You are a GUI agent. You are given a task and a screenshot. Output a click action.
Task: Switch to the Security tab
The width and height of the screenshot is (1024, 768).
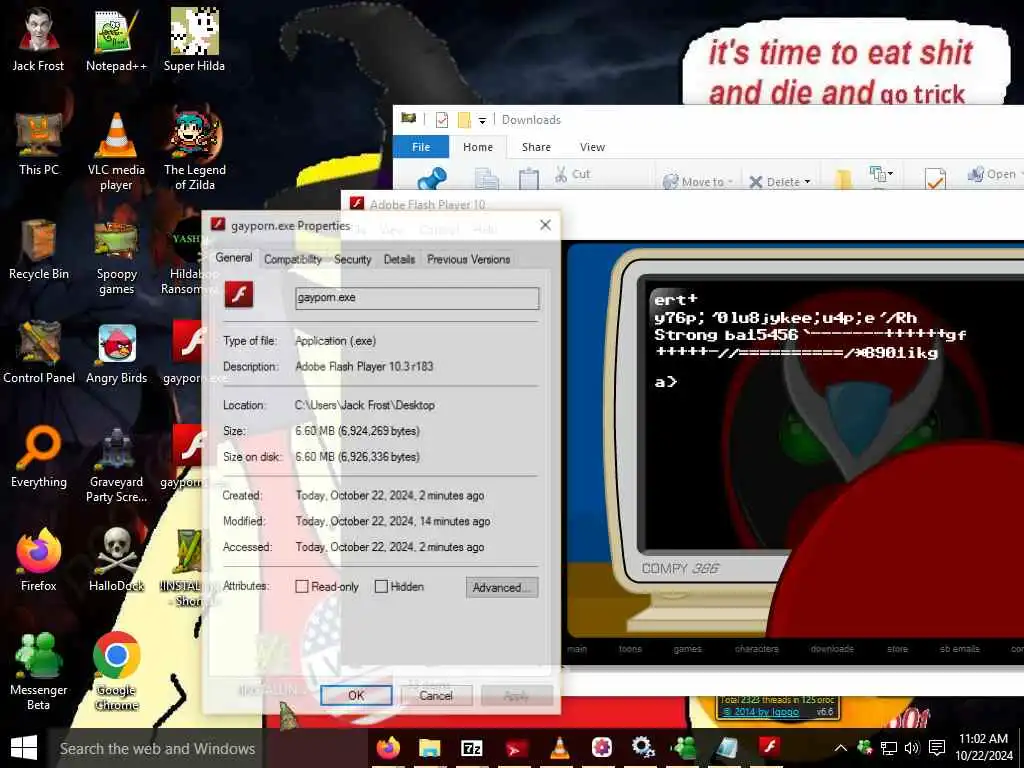(x=353, y=259)
